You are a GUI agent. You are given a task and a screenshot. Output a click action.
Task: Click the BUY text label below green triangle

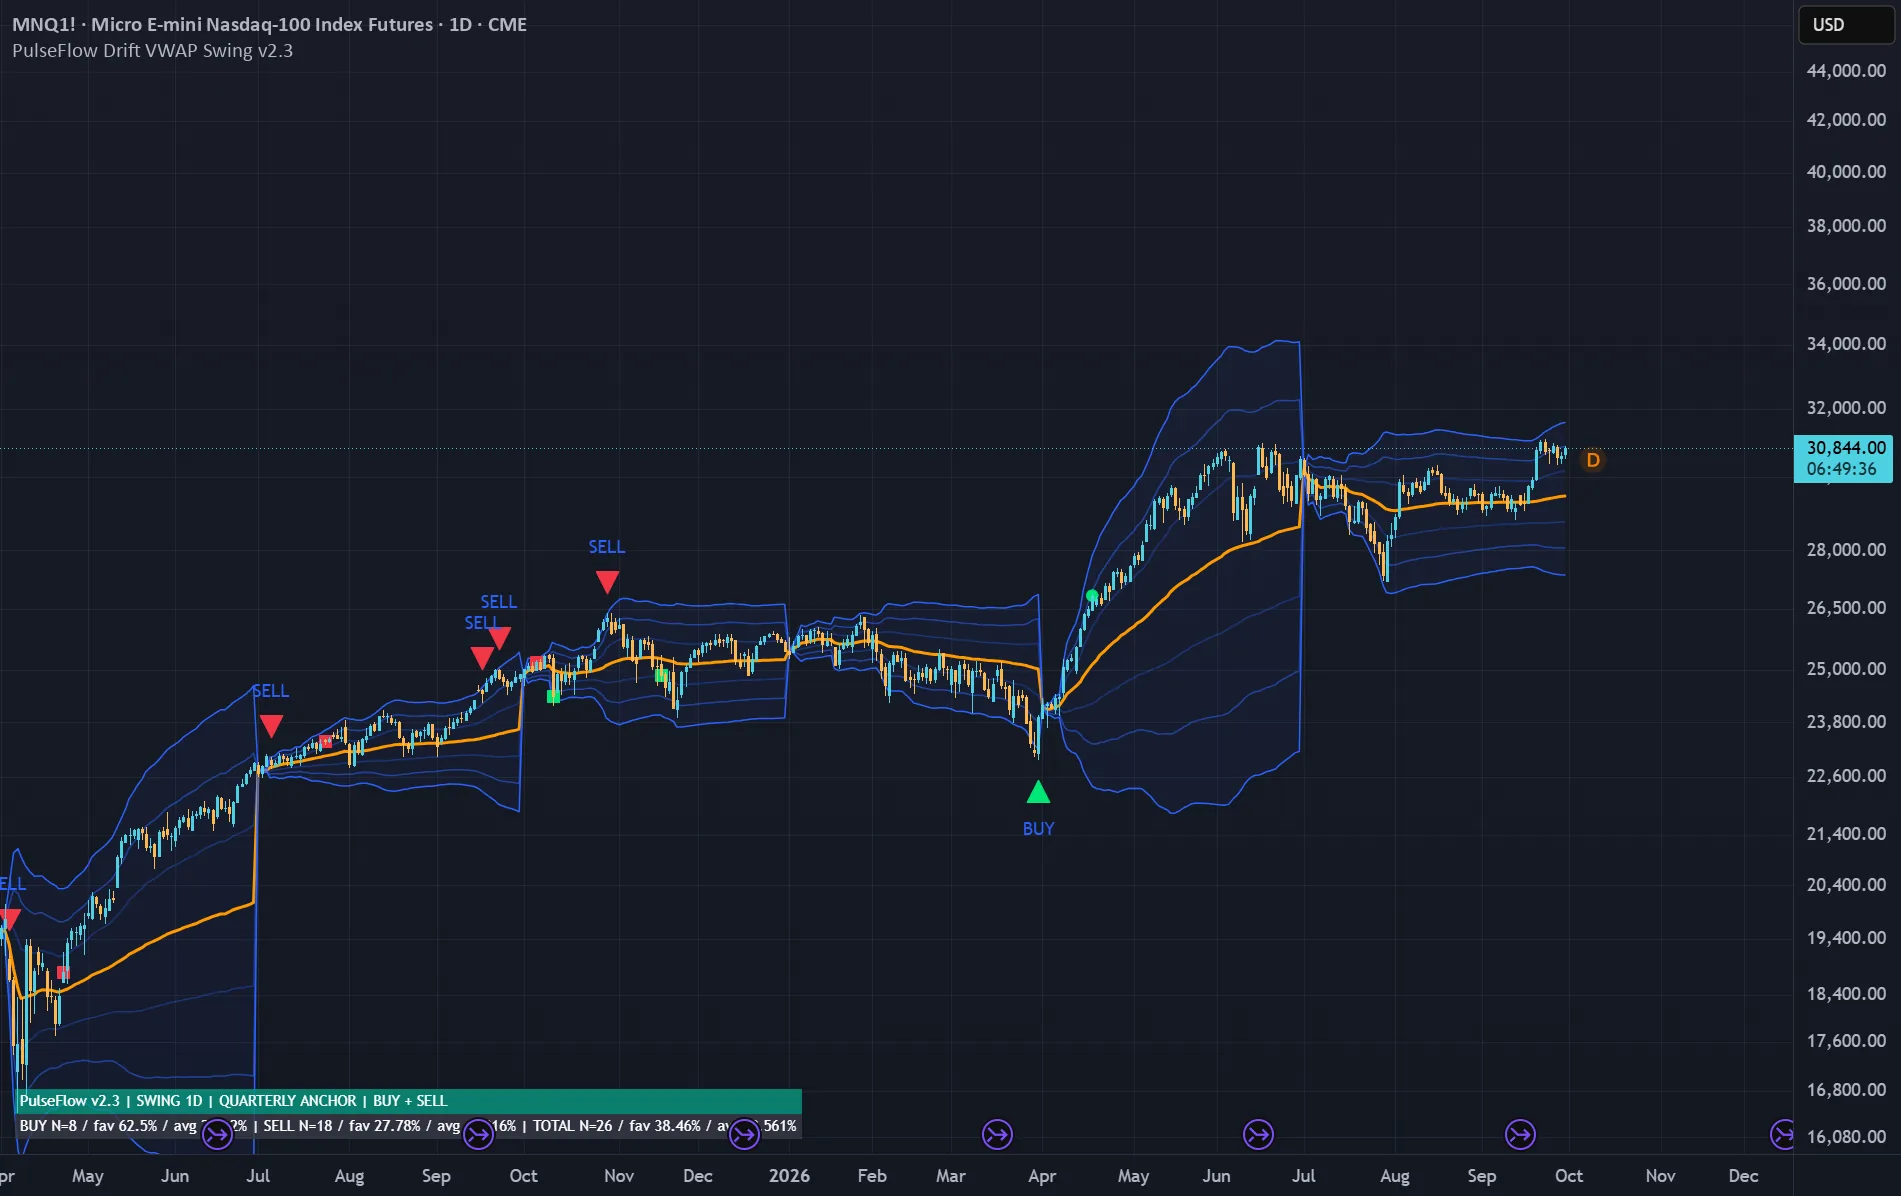click(x=1038, y=829)
